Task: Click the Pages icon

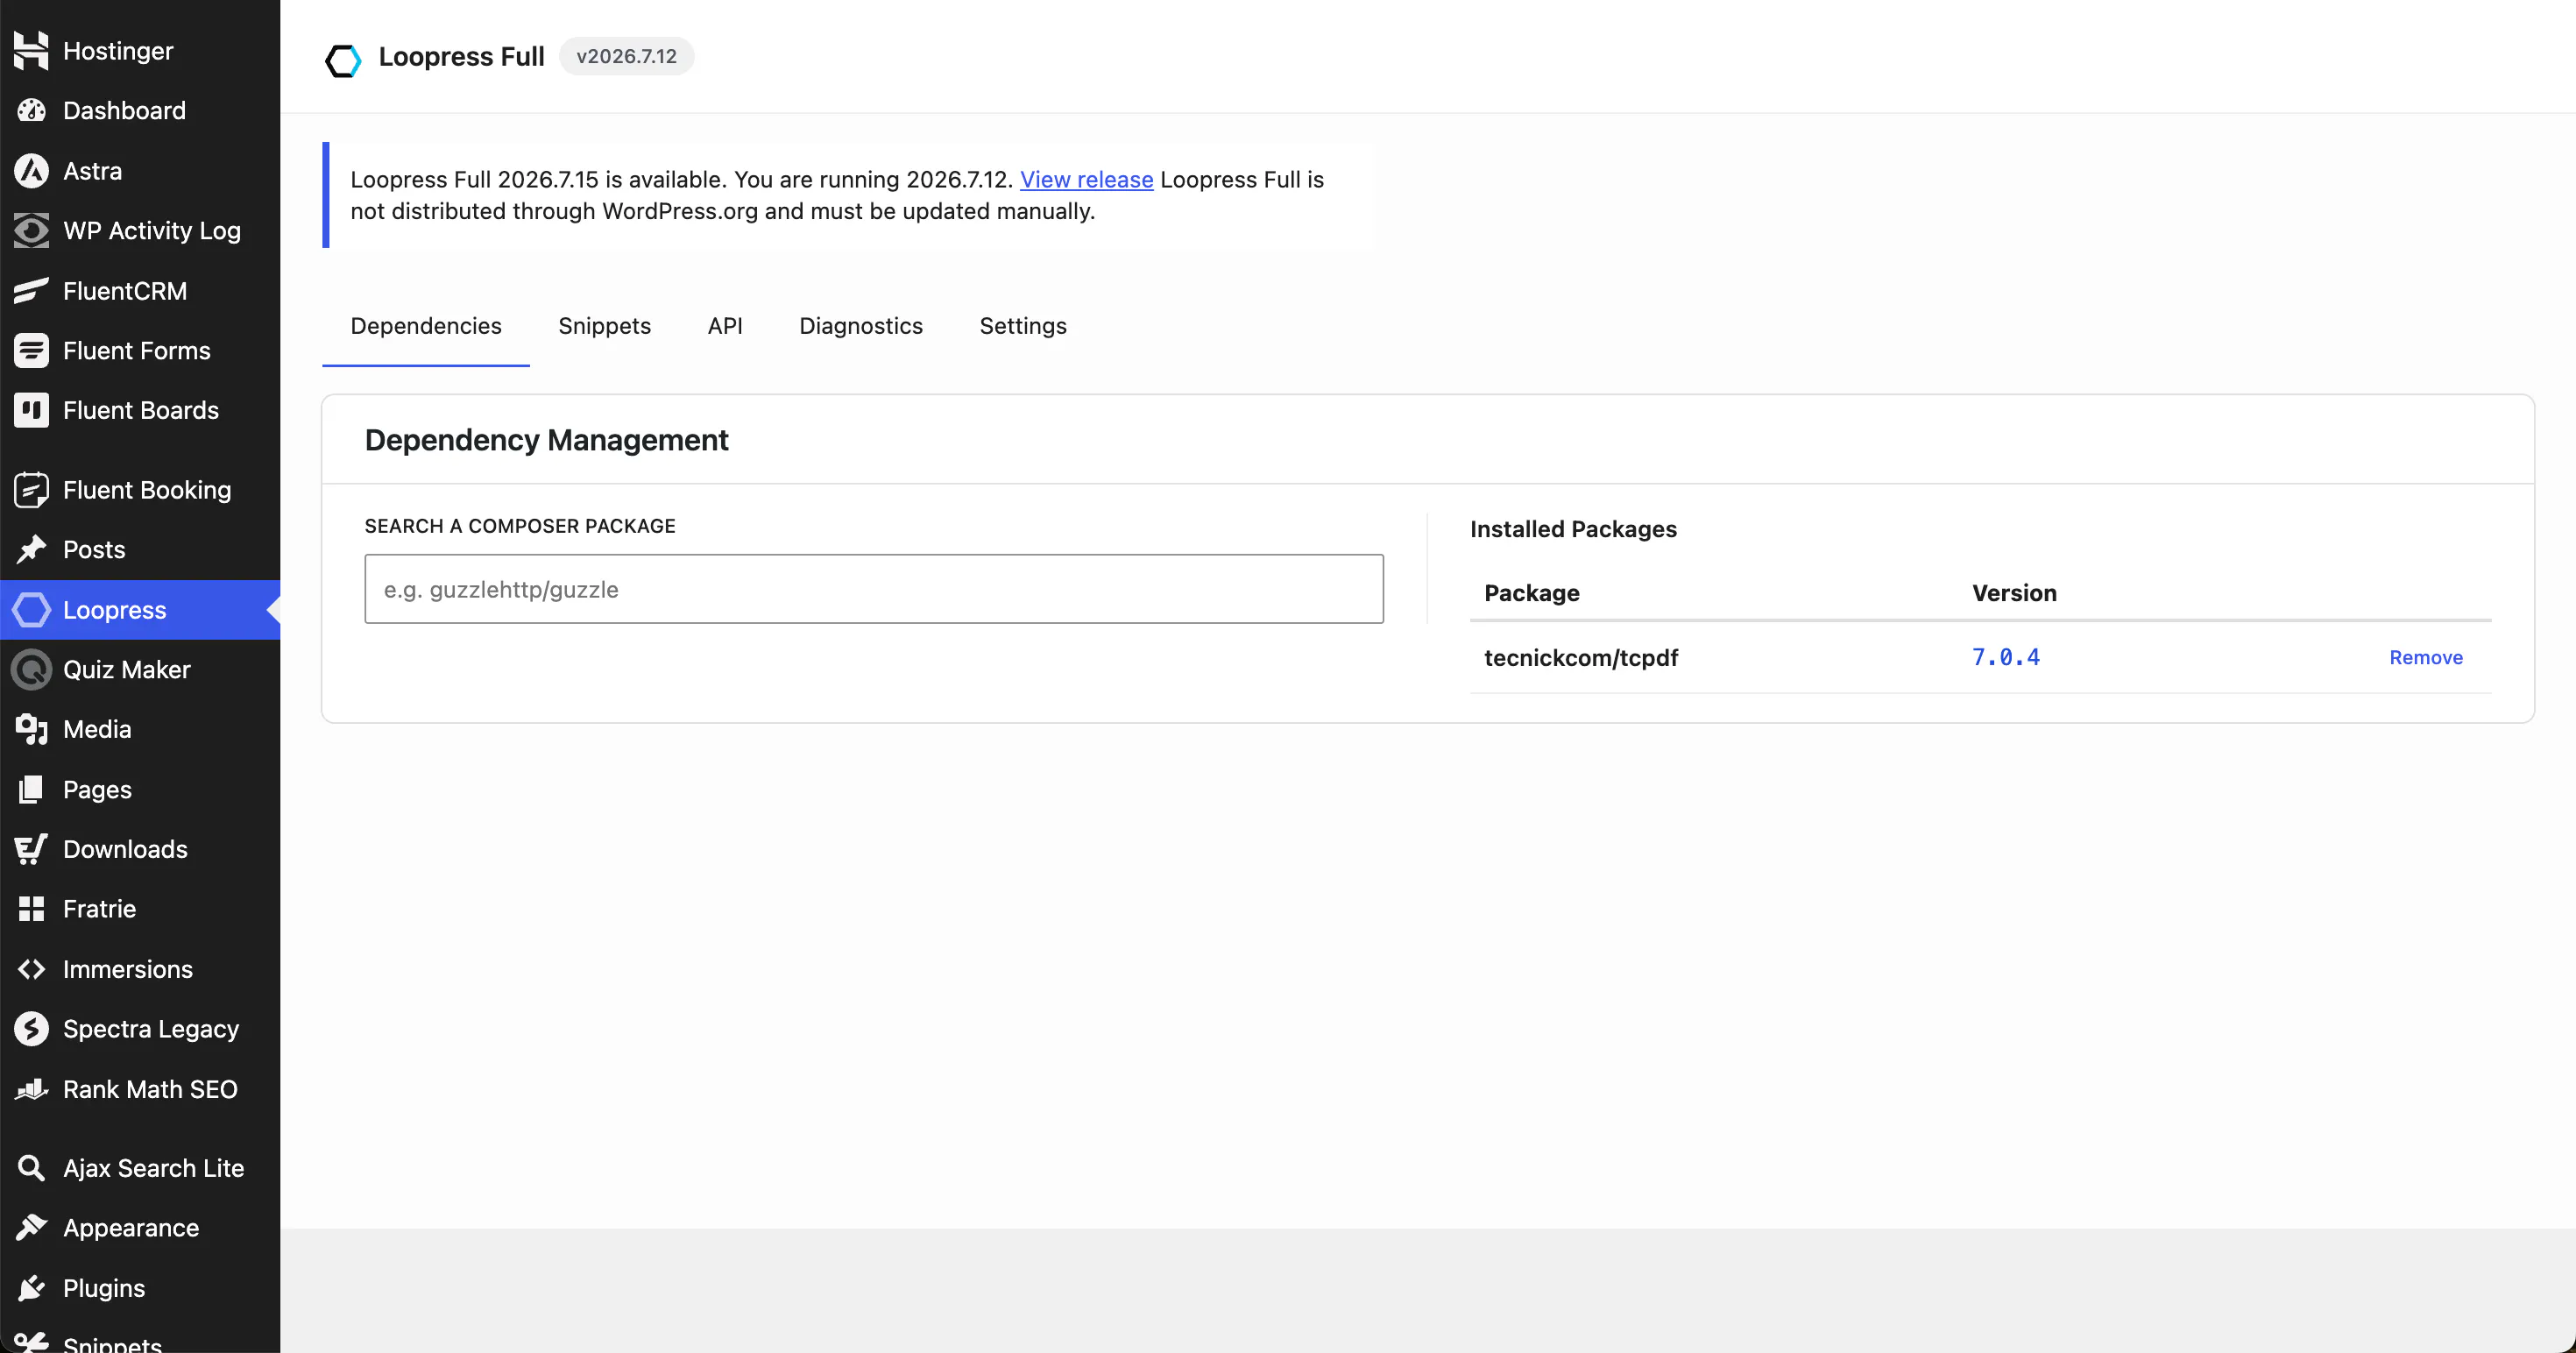Action: point(31,789)
